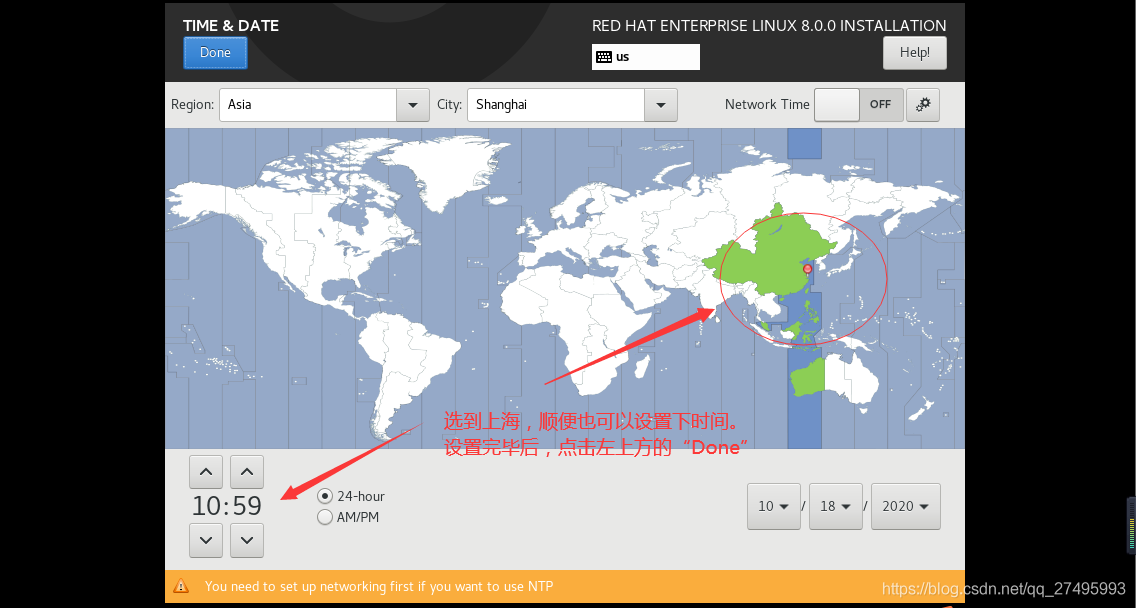
Task: Click the Network Time label
Action: 767,104
